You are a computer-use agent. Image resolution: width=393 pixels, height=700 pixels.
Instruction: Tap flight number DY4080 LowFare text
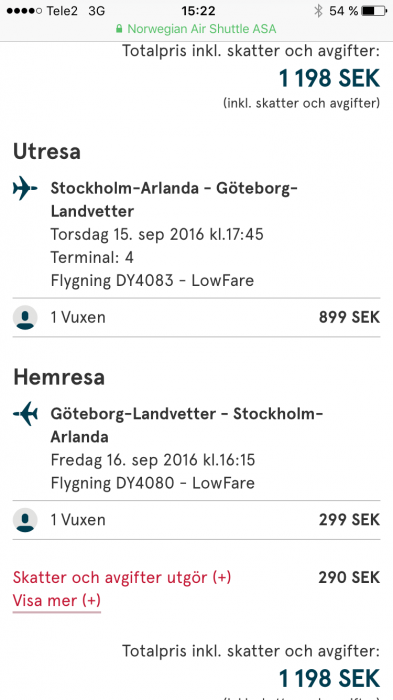click(x=152, y=483)
